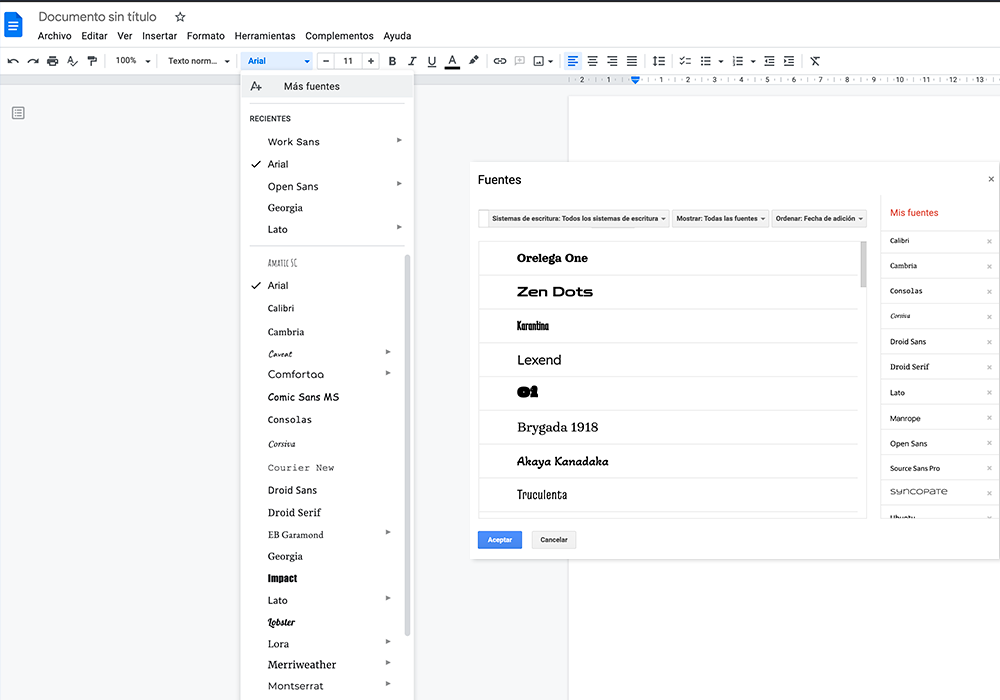The height and width of the screenshot is (700, 1000).
Task: Open the Herramientas menu
Action: pos(265,36)
